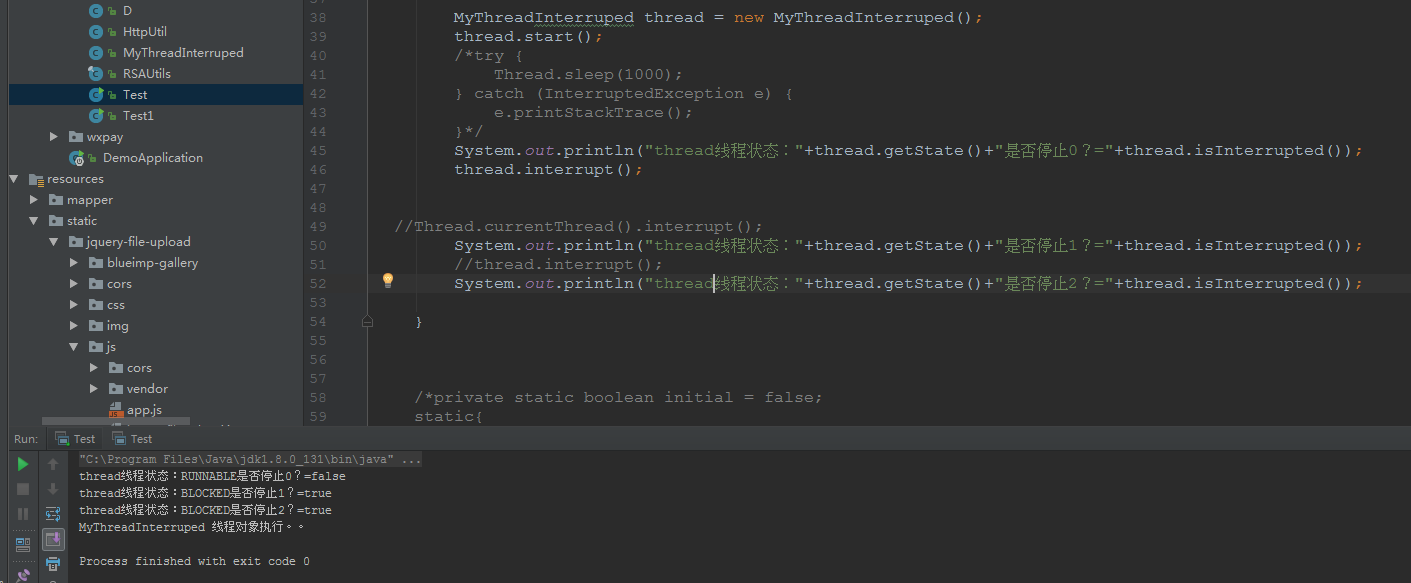The image size is (1411, 583).
Task: Expand the wxpay folder
Action: tap(53, 136)
